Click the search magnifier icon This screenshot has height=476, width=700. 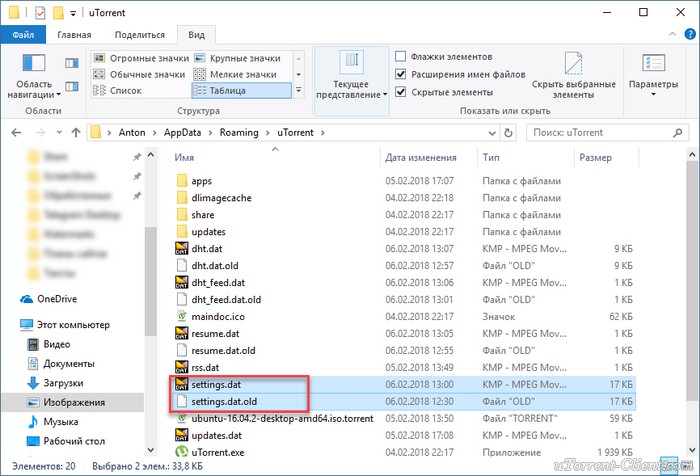click(x=678, y=133)
